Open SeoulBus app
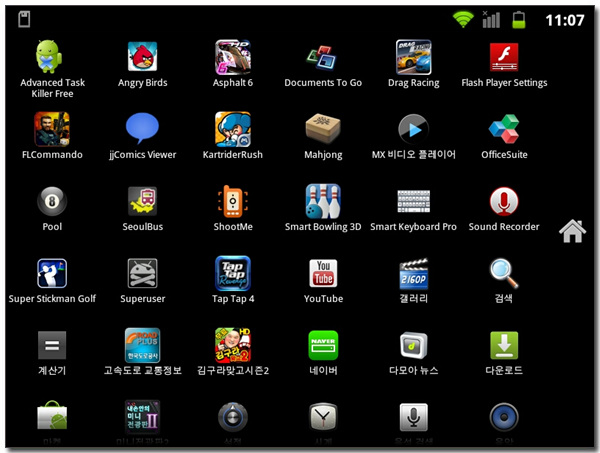600x453 pixels. click(142, 209)
